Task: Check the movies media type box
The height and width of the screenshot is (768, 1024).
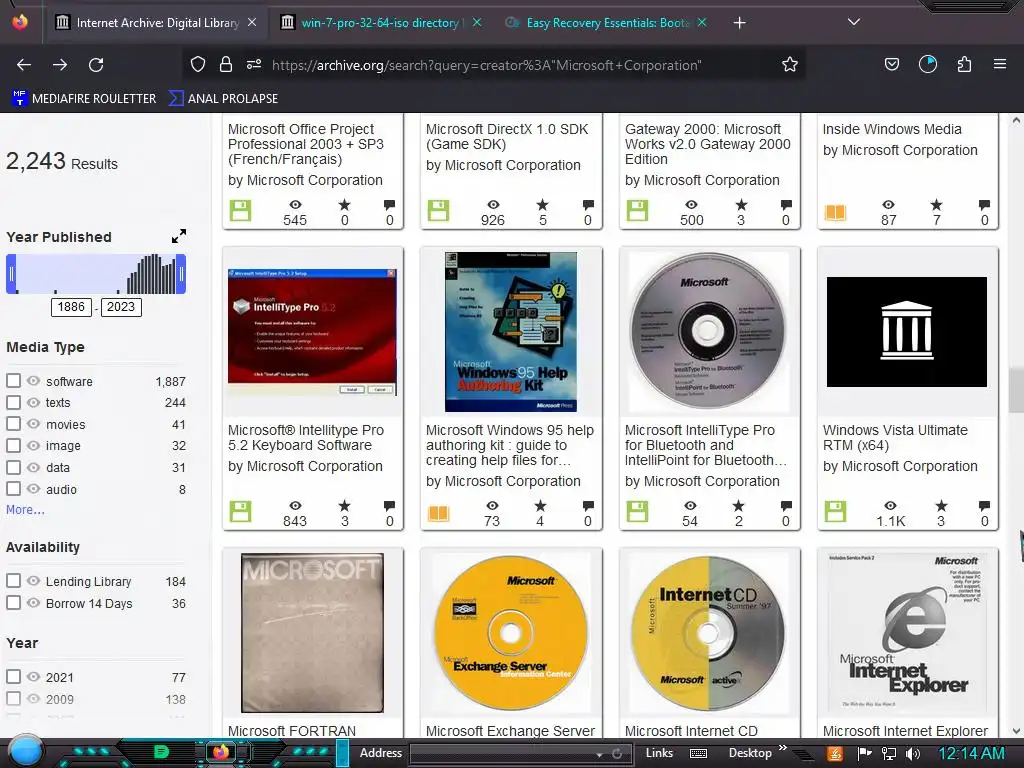Action: 13,423
